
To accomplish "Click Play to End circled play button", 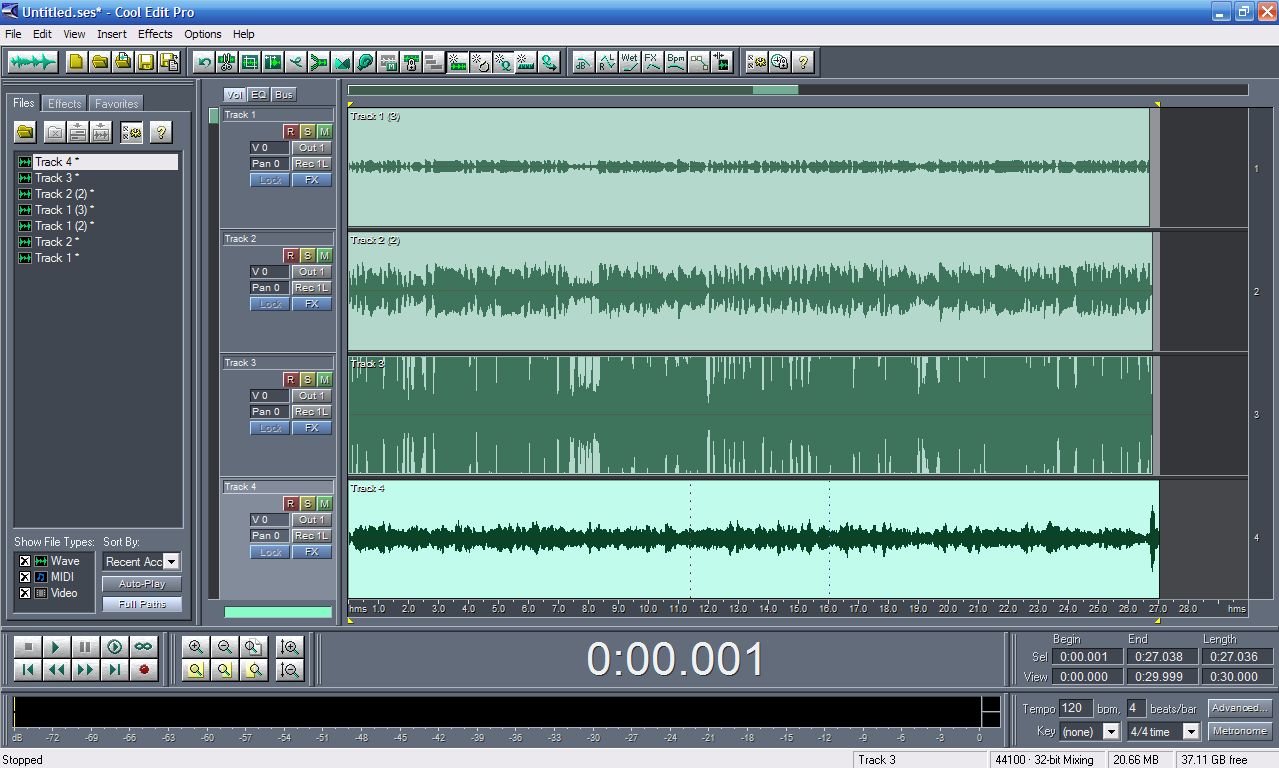I will click(114, 647).
